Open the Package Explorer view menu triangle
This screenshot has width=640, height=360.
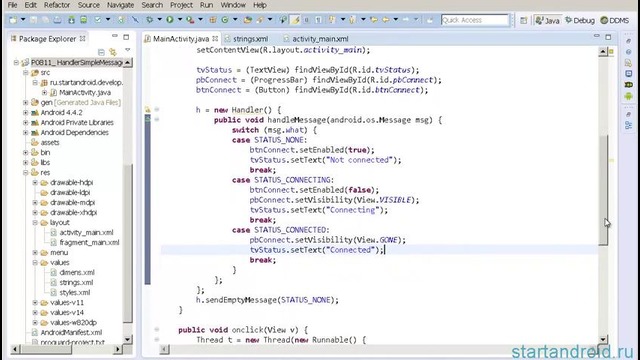pos(127,51)
